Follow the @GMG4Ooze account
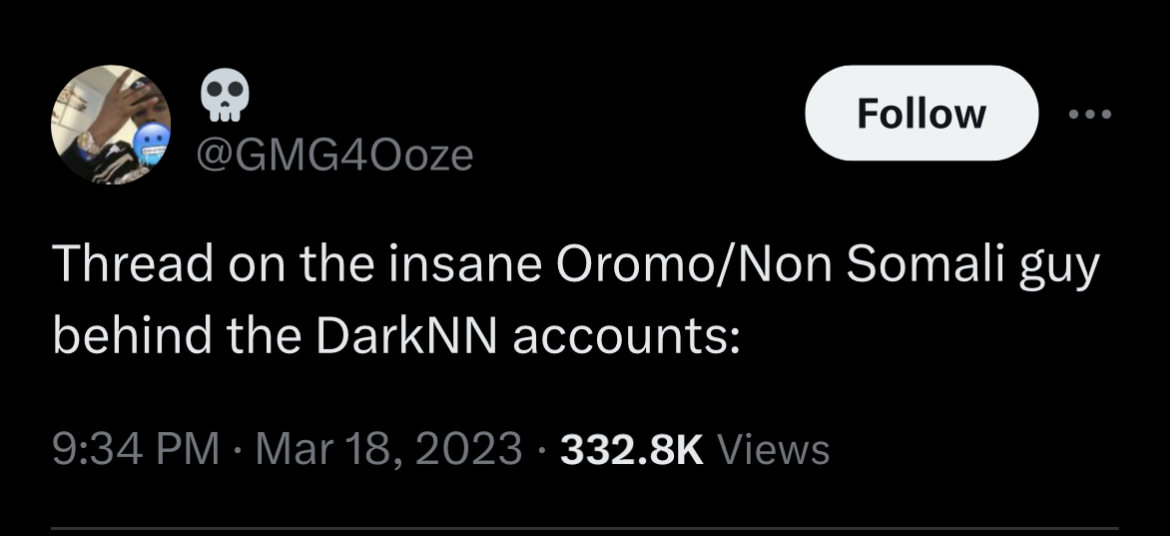The width and height of the screenshot is (1170, 536). tap(922, 113)
